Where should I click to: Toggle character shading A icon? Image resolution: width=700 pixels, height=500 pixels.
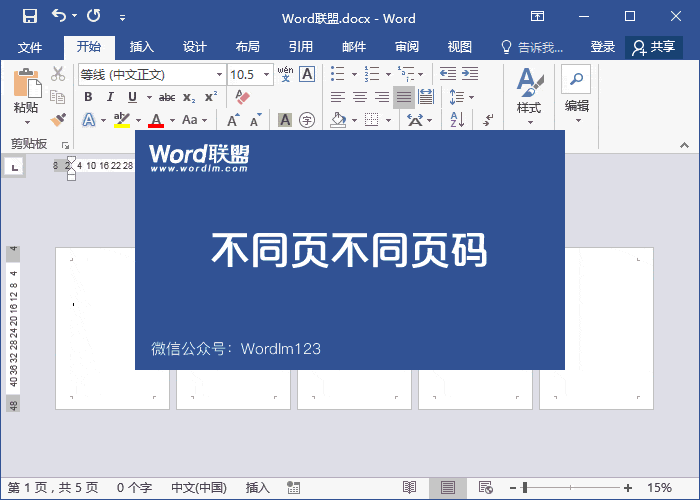pyautogui.click(x=285, y=120)
